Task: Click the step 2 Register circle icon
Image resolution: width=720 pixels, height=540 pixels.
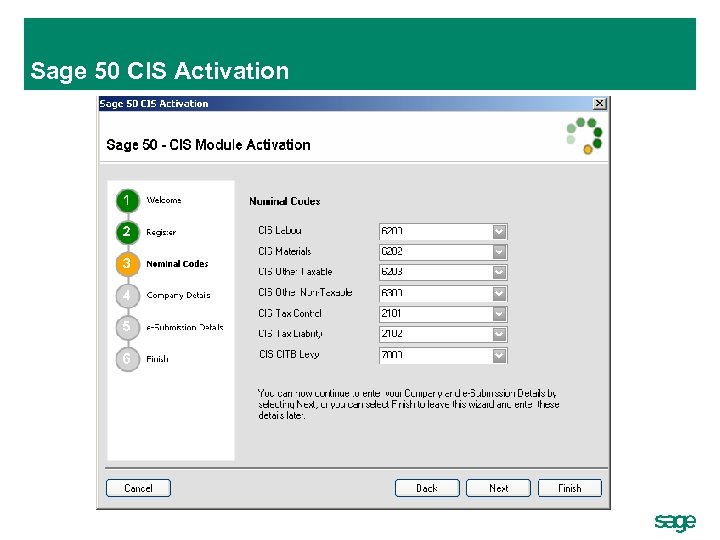Action: [127, 232]
